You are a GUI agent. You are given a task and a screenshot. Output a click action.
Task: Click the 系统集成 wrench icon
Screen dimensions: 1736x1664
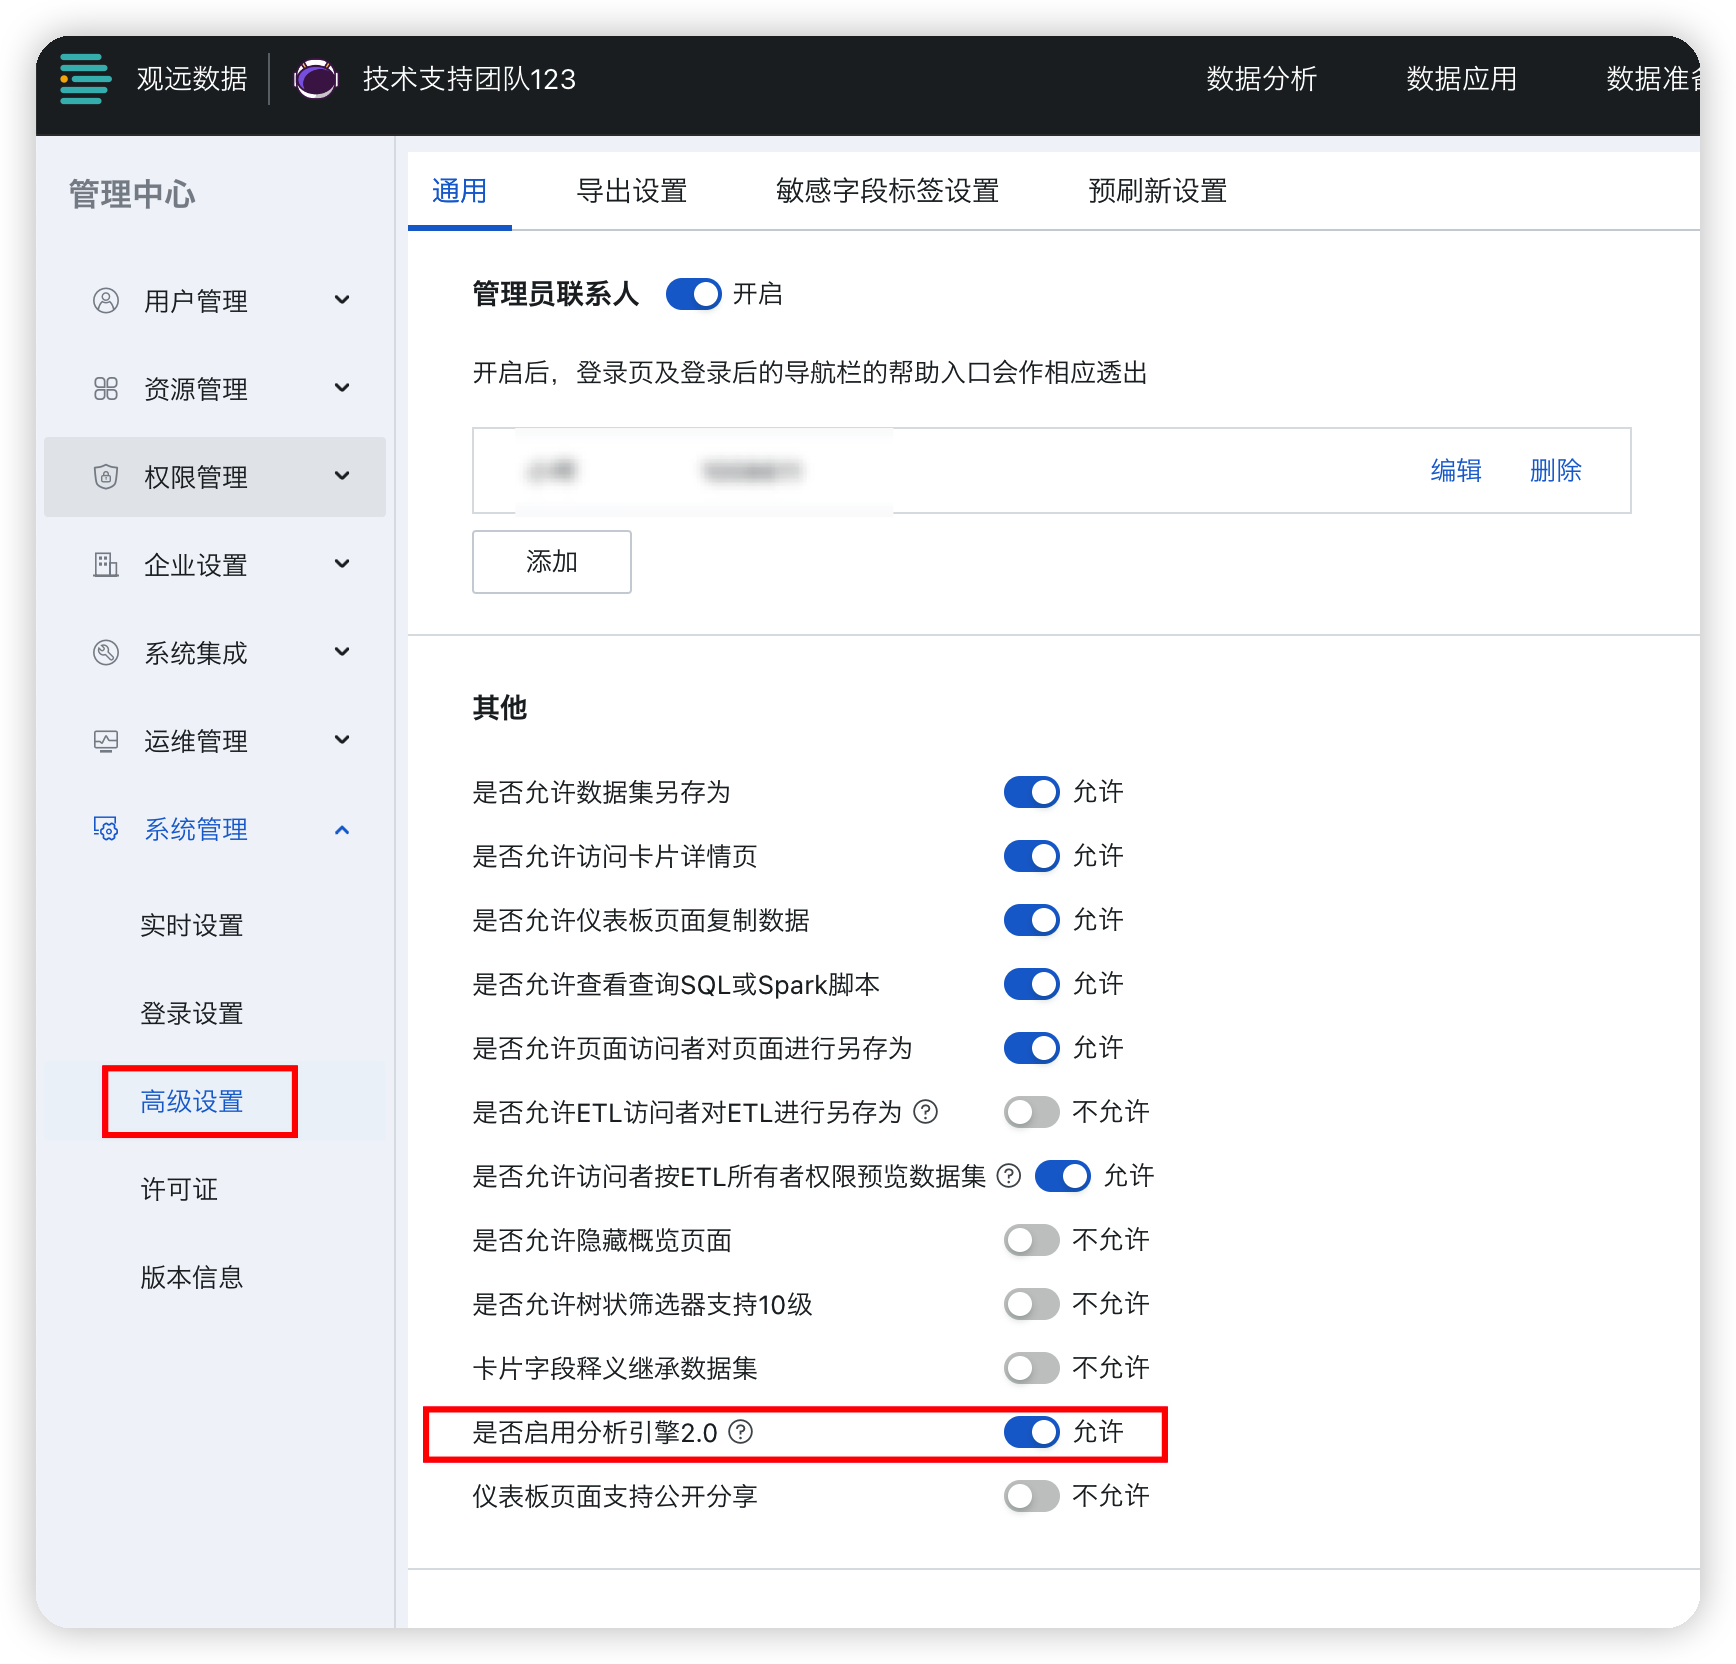[x=106, y=652]
